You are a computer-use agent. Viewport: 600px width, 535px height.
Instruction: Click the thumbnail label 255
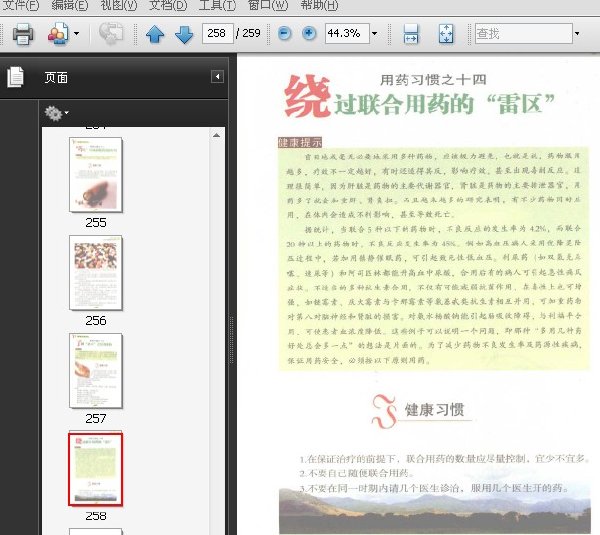point(96,222)
